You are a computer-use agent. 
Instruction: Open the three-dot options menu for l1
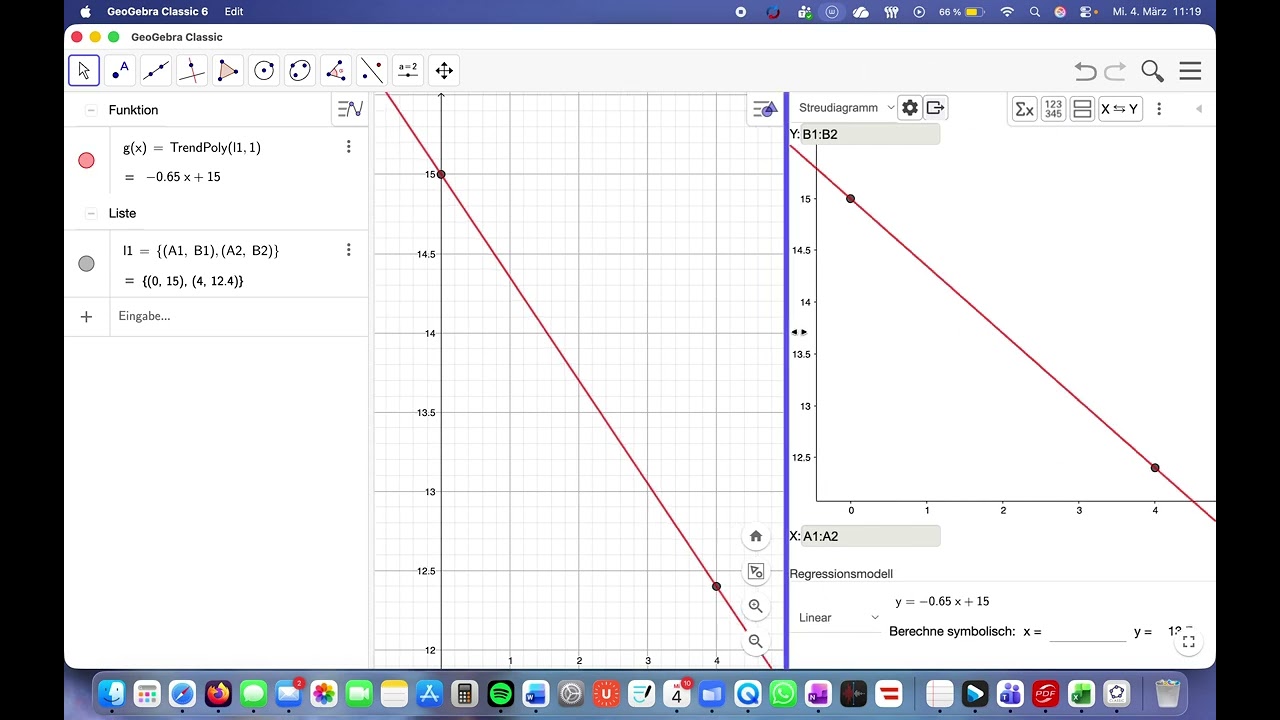click(x=348, y=250)
